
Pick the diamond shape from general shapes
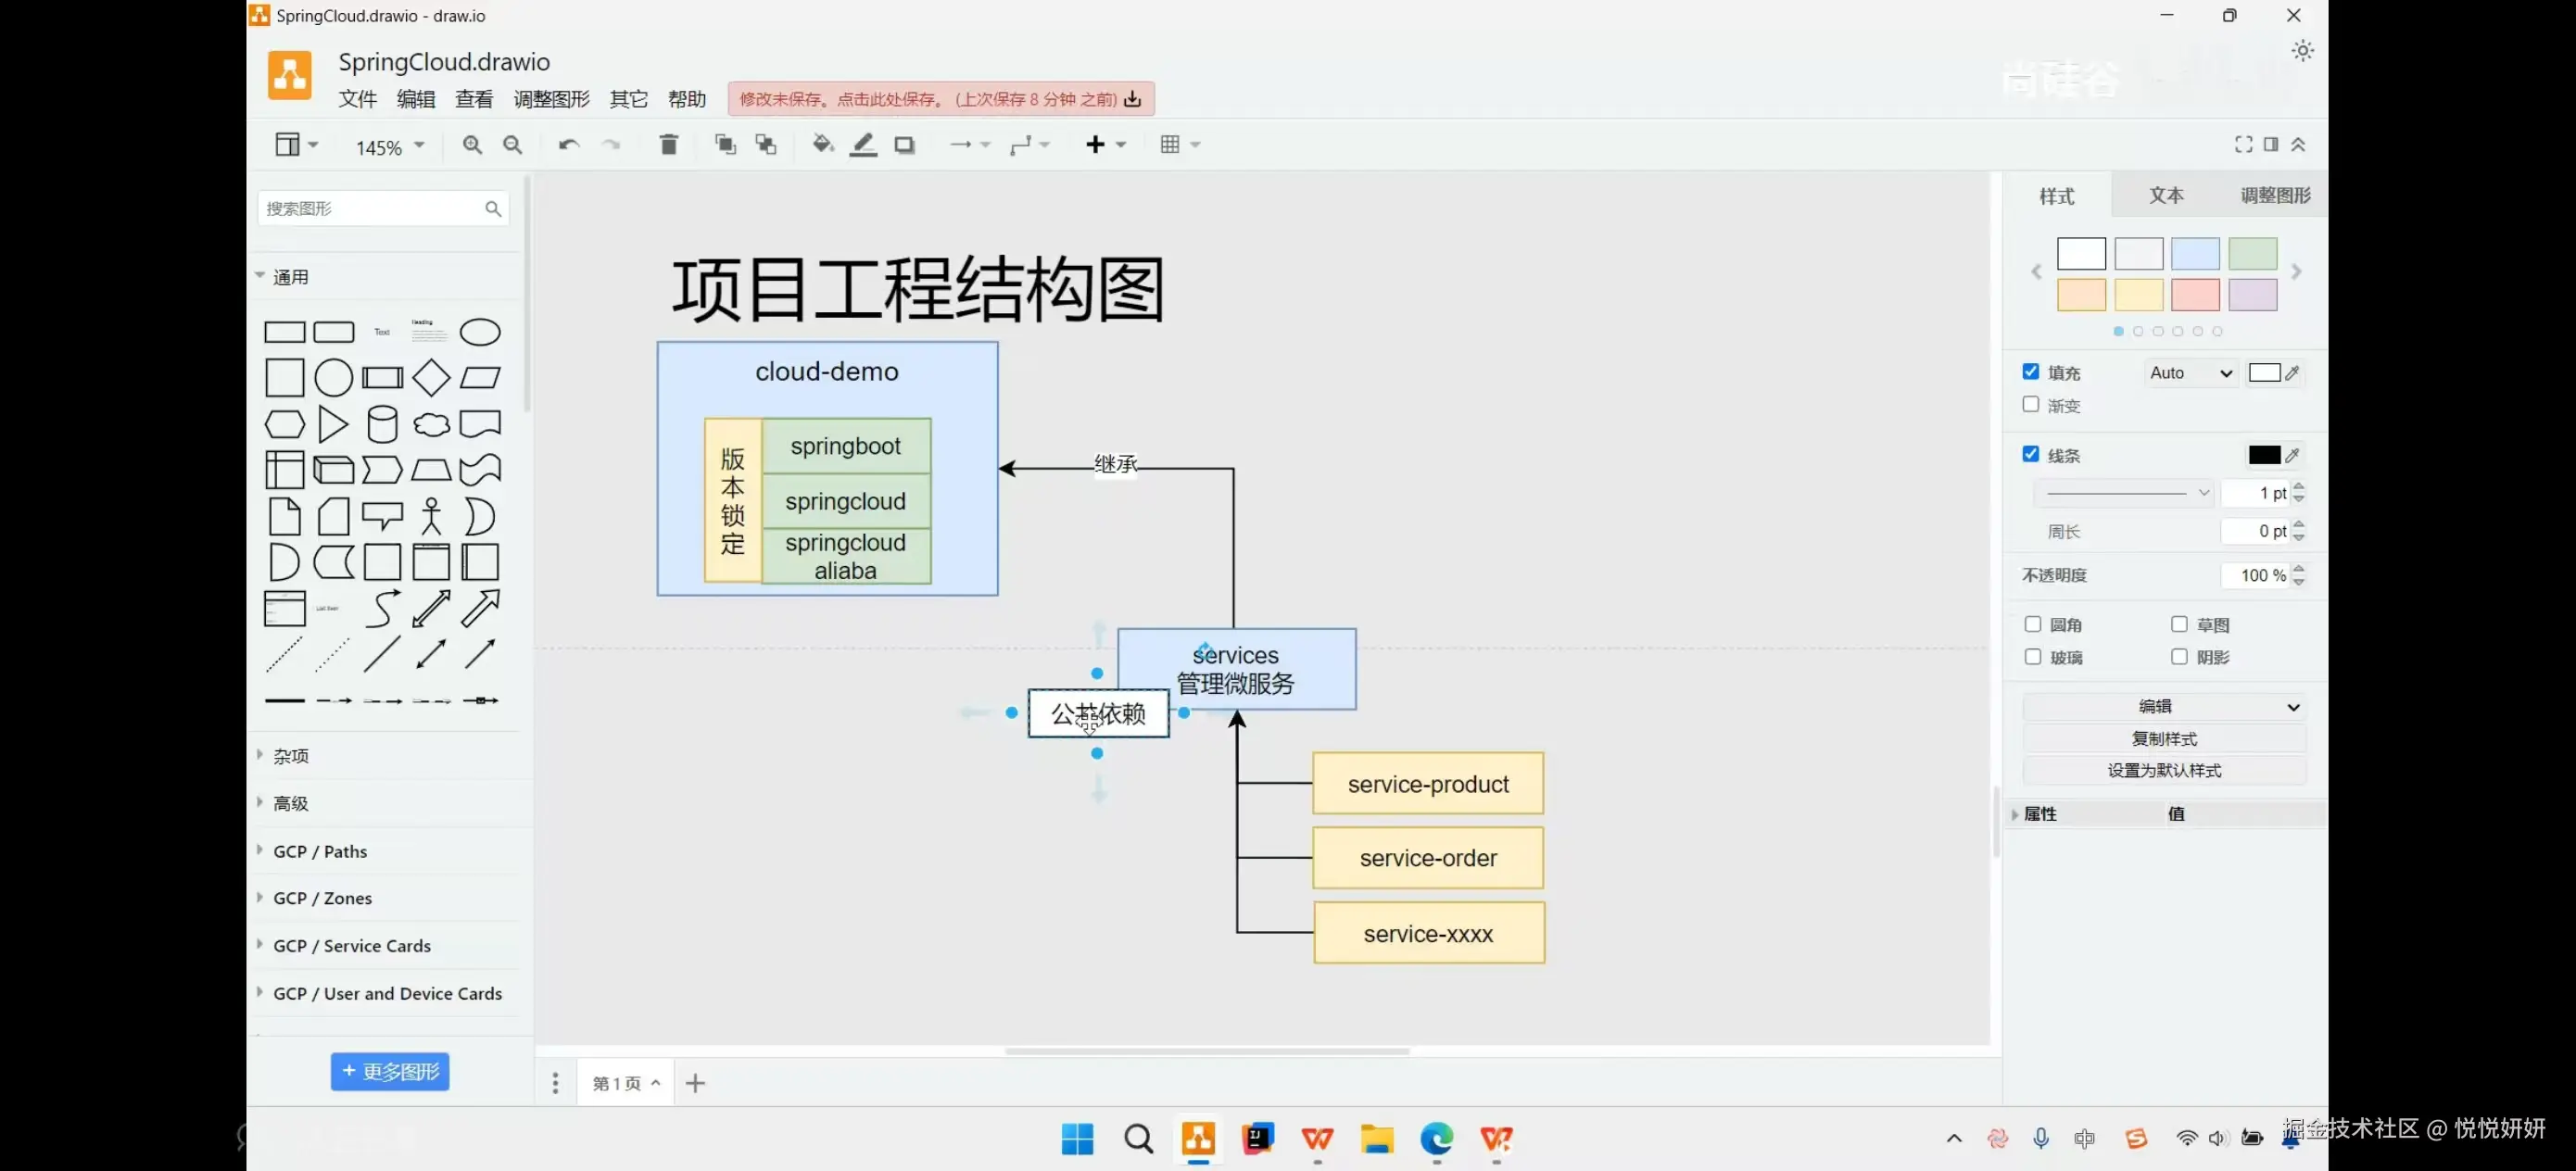[x=431, y=378]
